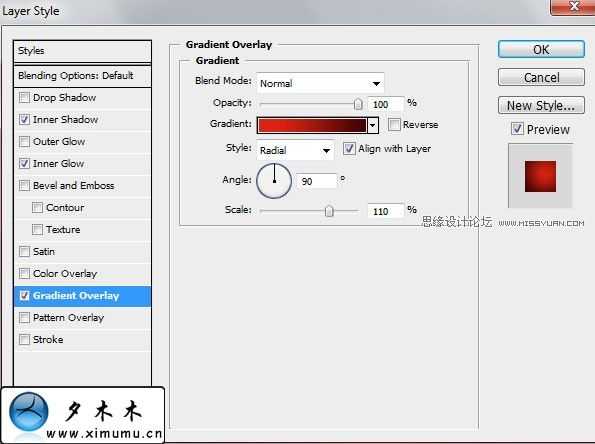The height and width of the screenshot is (444, 595).
Task: Click the New Style... button
Action: coord(541,105)
